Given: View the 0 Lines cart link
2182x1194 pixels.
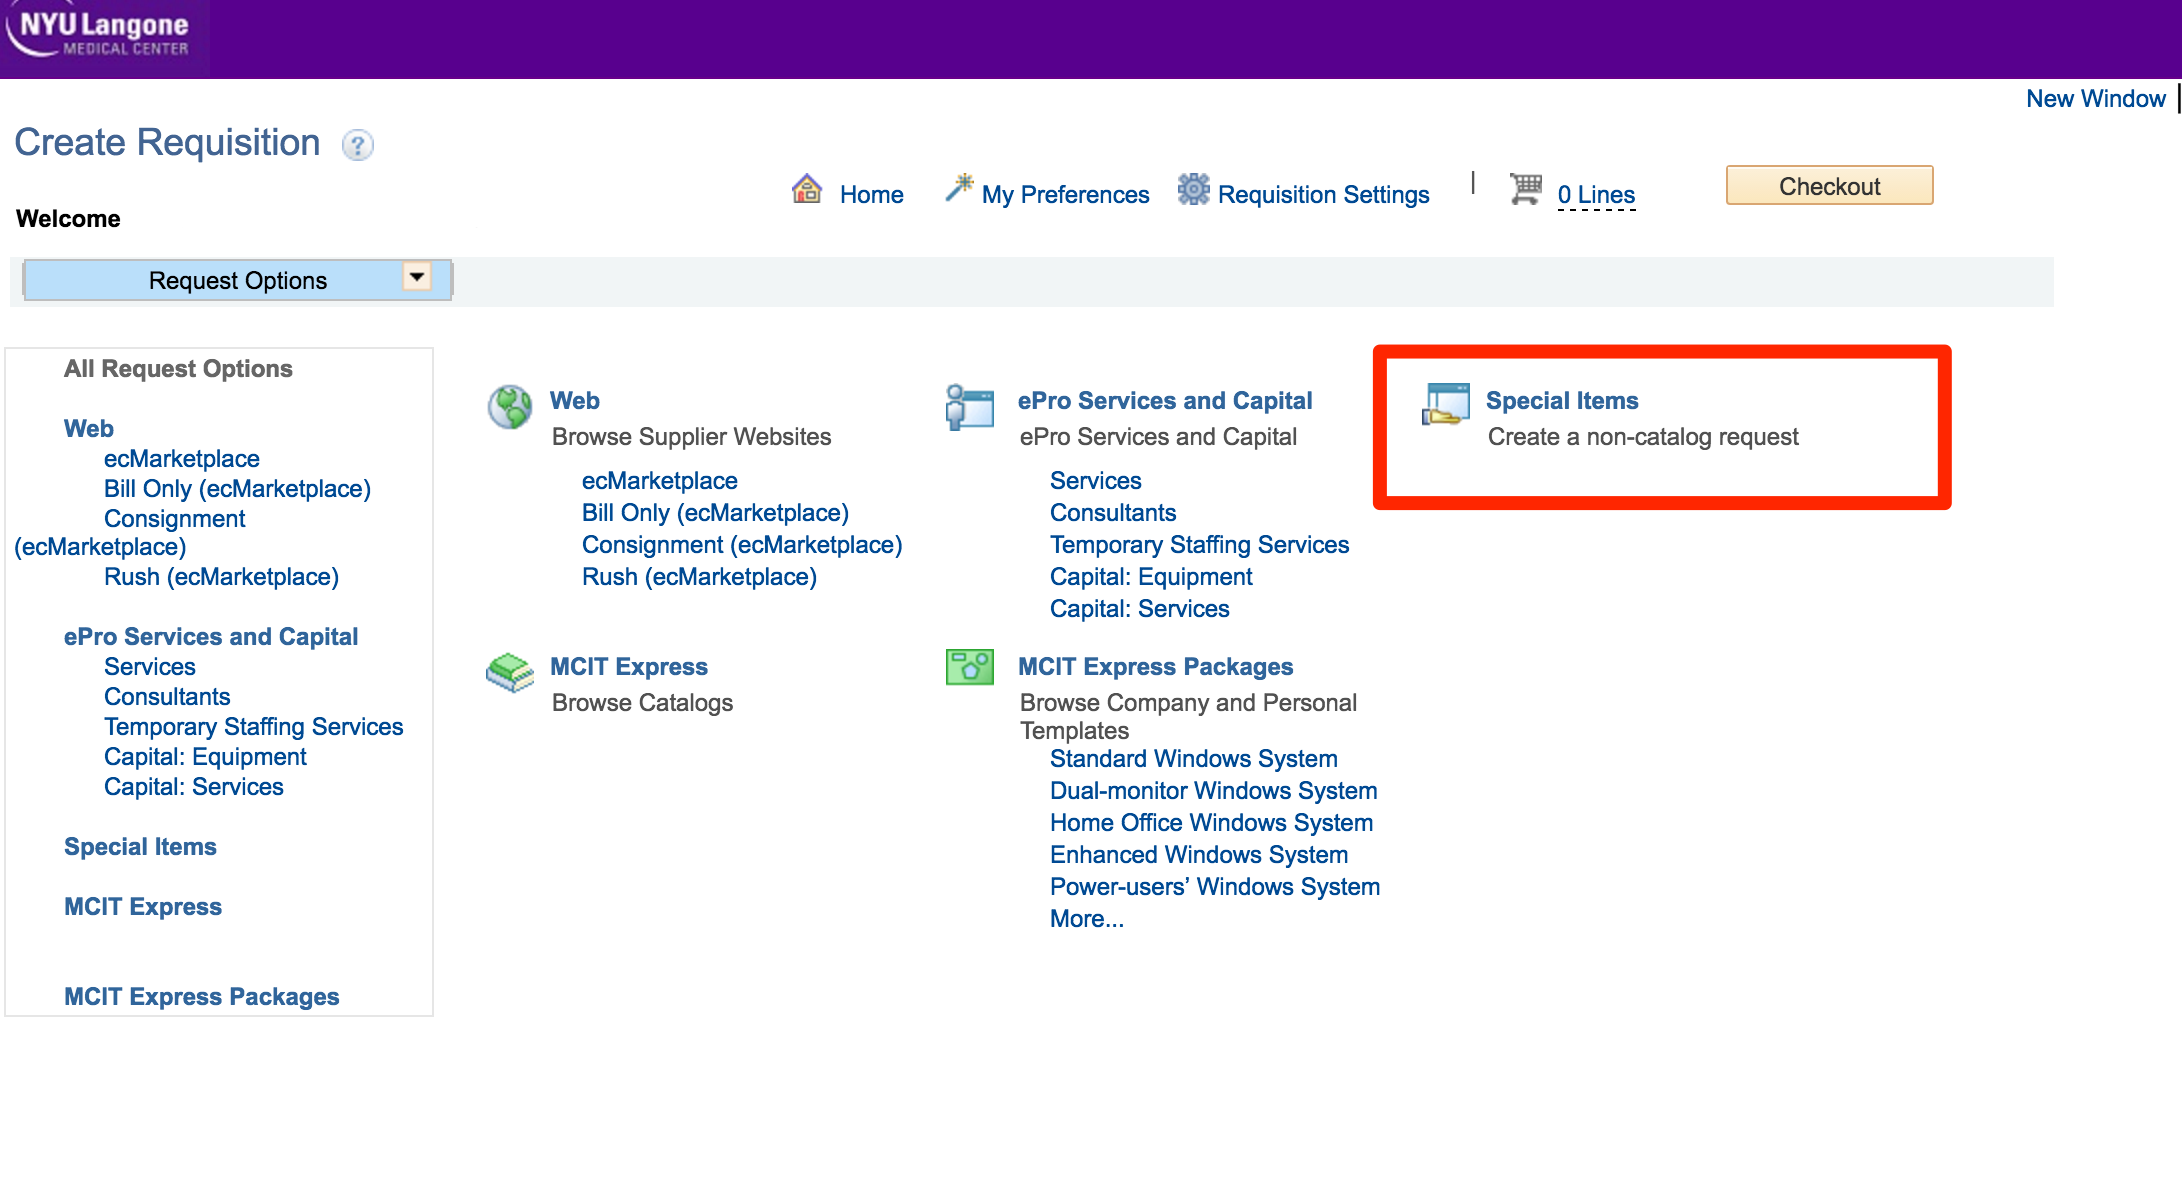Looking at the screenshot, I should pos(1597,195).
